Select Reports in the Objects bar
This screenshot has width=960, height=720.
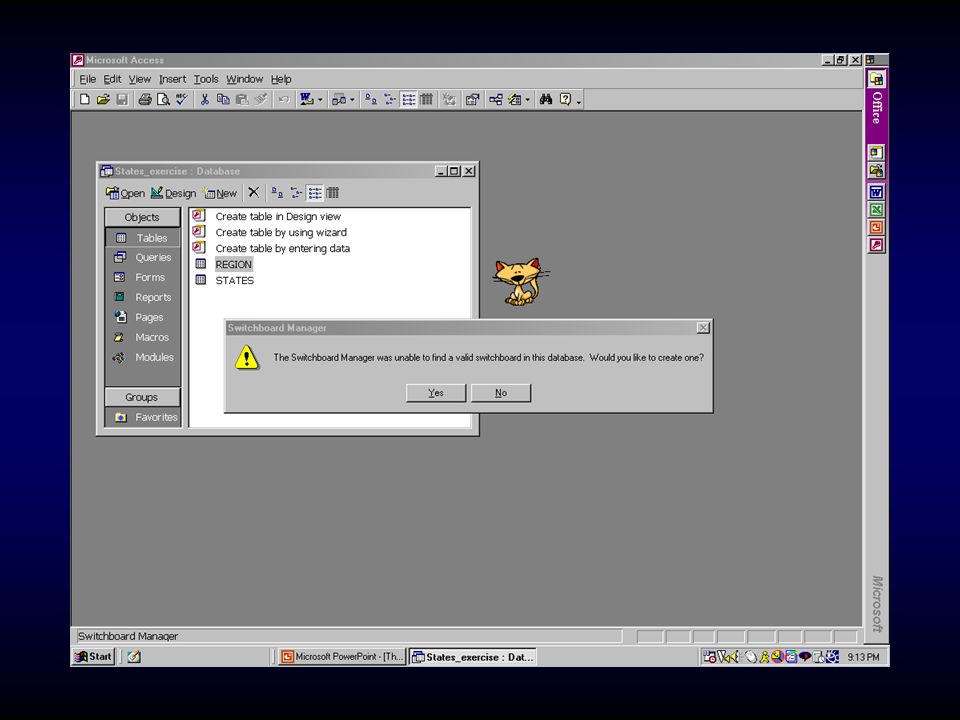click(x=143, y=297)
